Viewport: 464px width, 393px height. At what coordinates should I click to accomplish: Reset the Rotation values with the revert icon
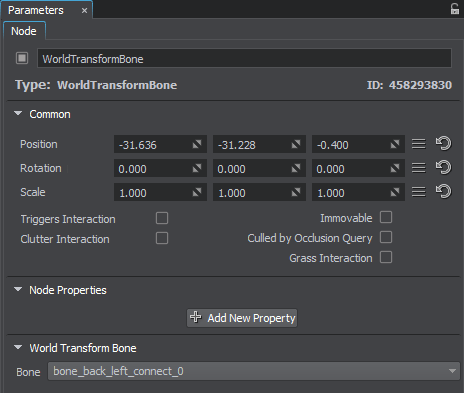[x=443, y=168]
